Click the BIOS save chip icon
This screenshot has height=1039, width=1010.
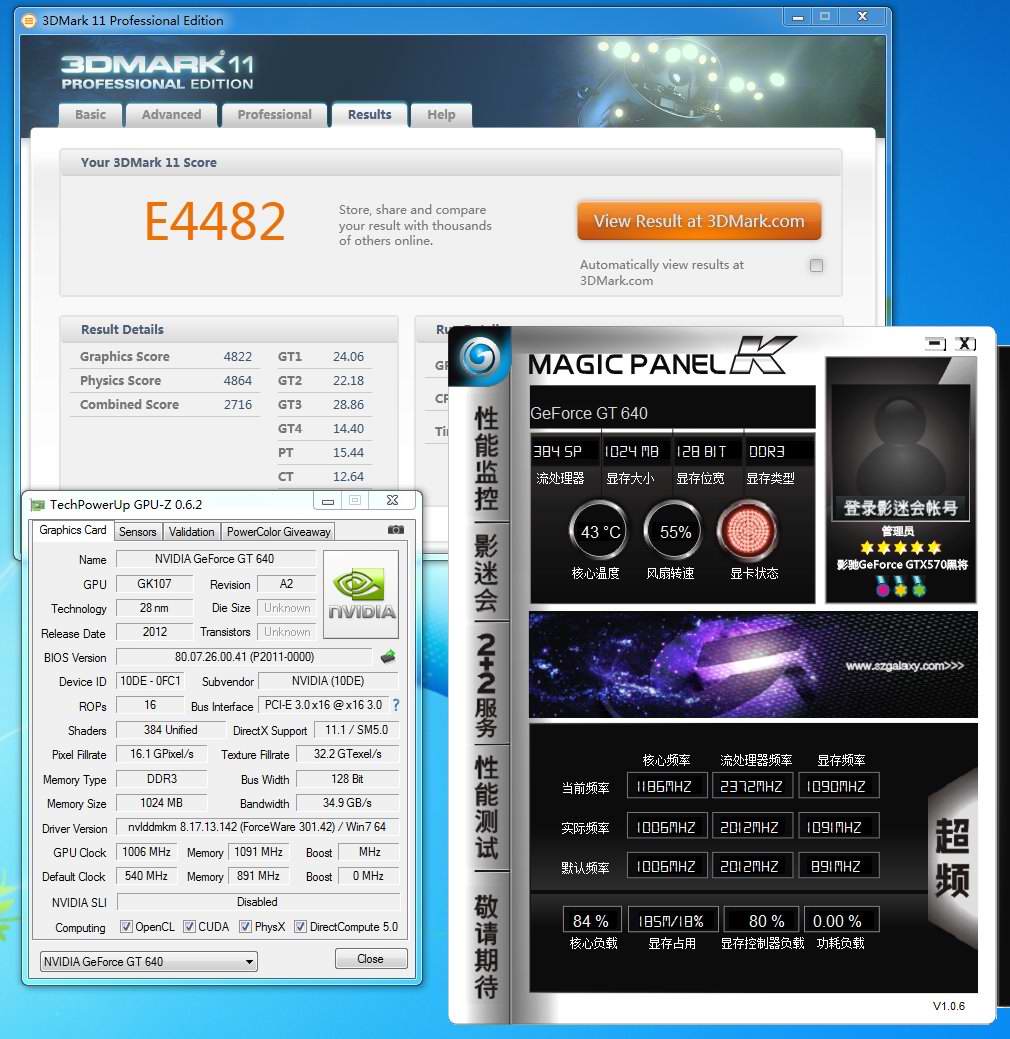pos(388,657)
